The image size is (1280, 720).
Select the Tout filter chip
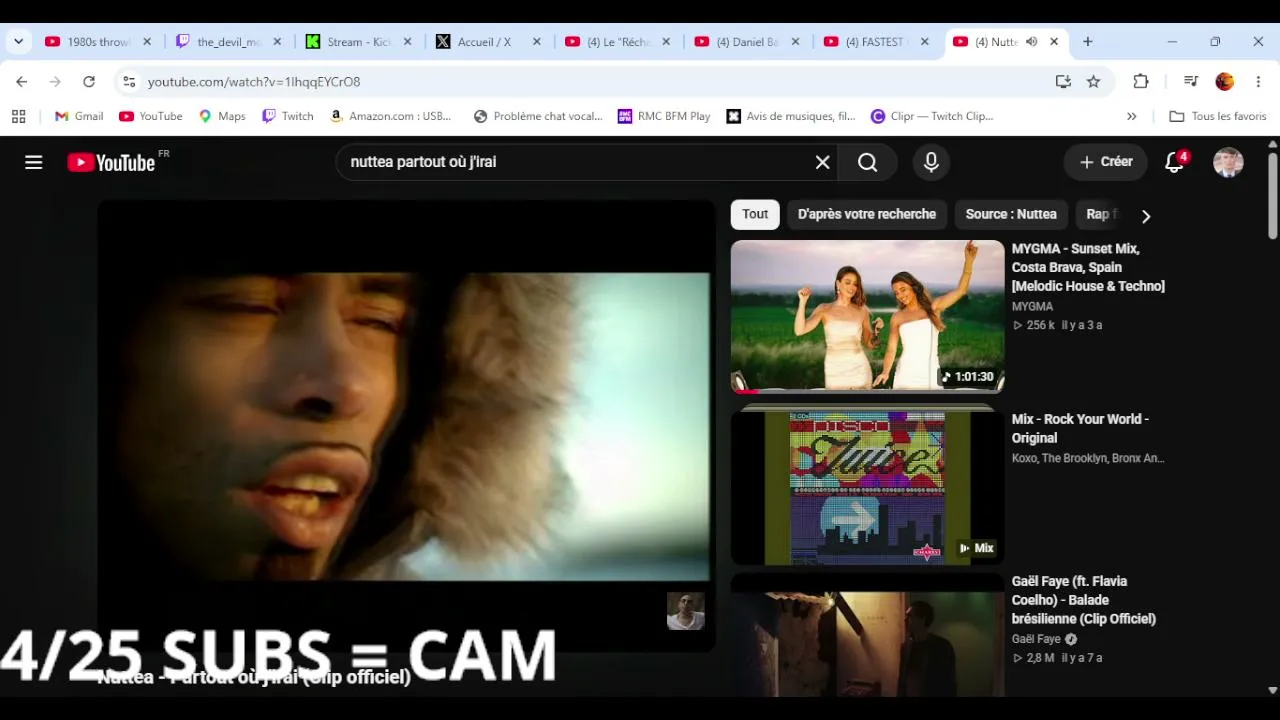755,214
